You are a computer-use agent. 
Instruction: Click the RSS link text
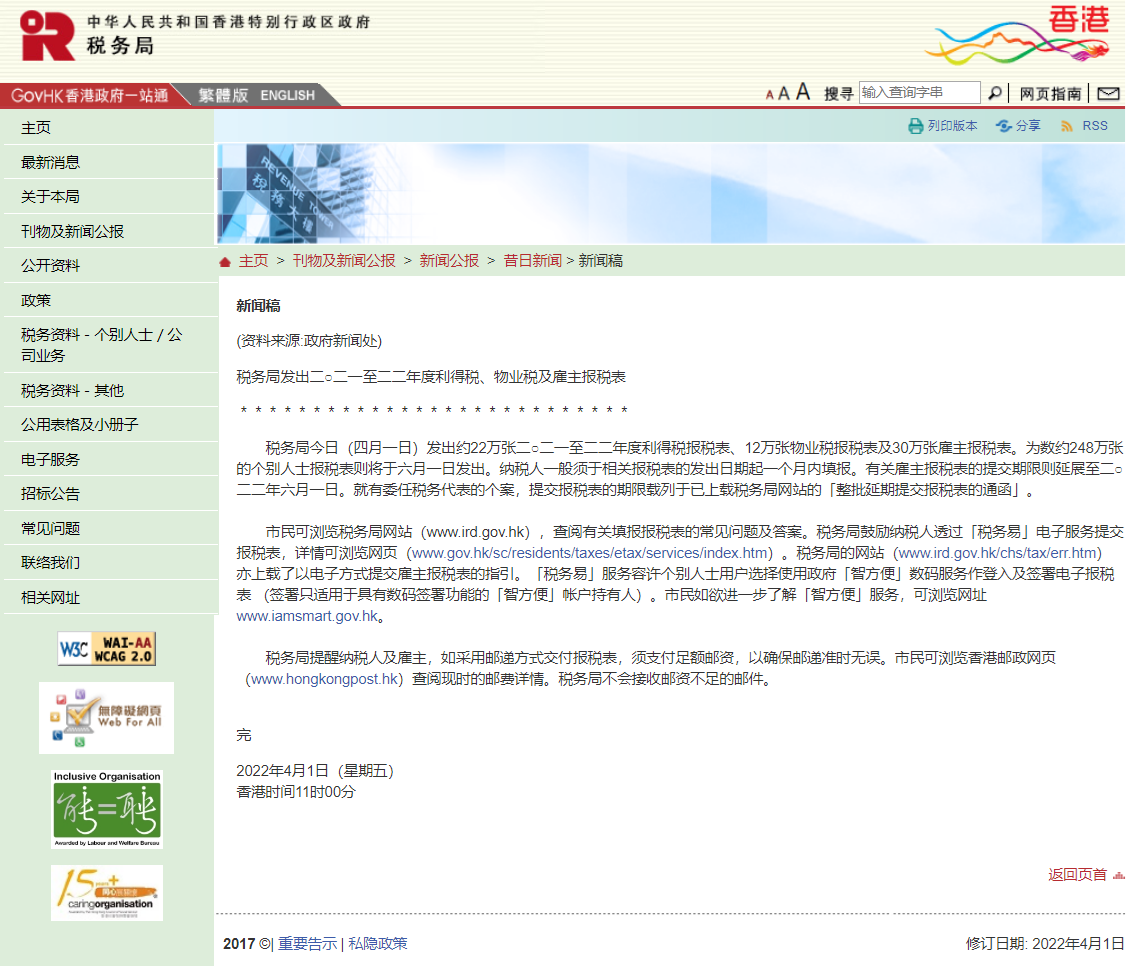click(x=1094, y=127)
